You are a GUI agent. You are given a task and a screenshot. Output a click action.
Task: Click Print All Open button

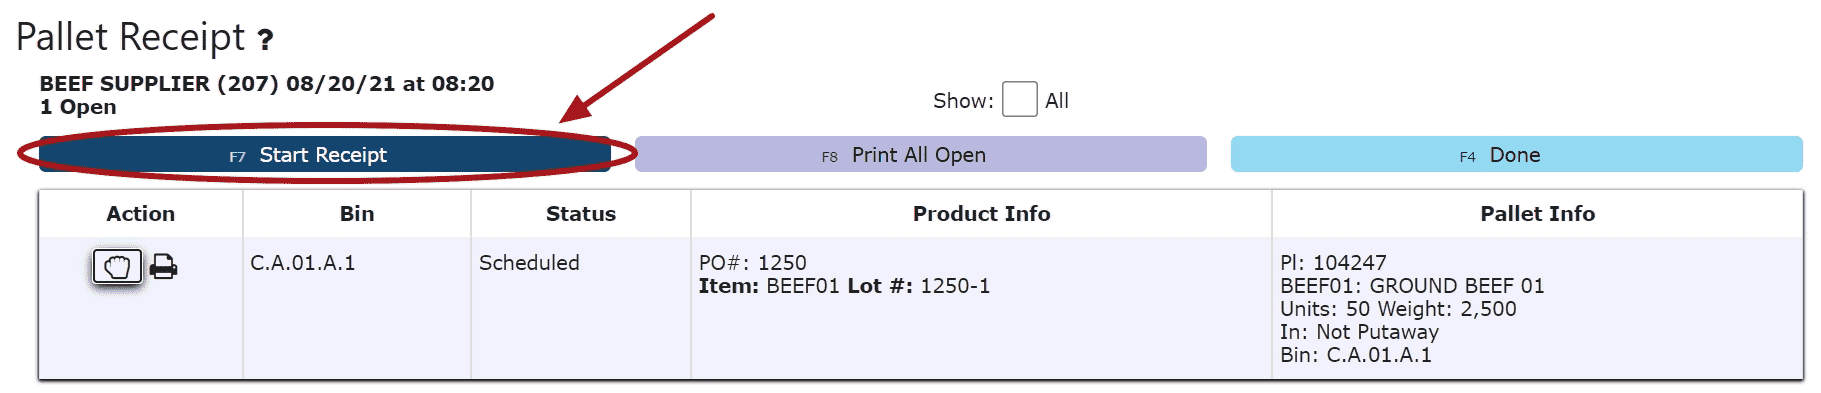pyautogui.click(x=920, y=155)
